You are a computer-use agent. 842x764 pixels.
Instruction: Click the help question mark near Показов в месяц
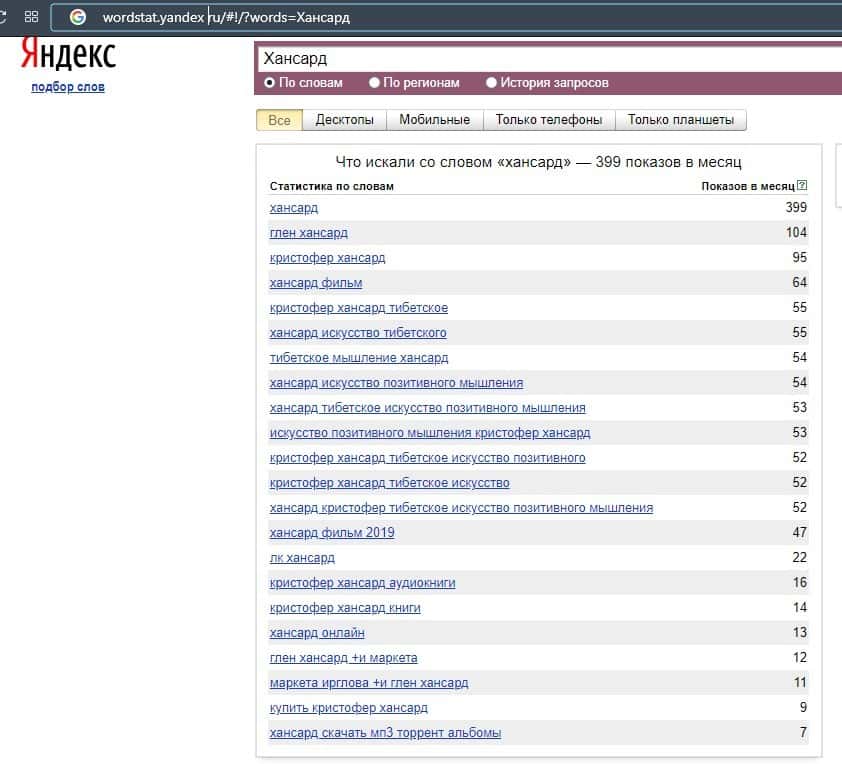click(x=802, y=186)
